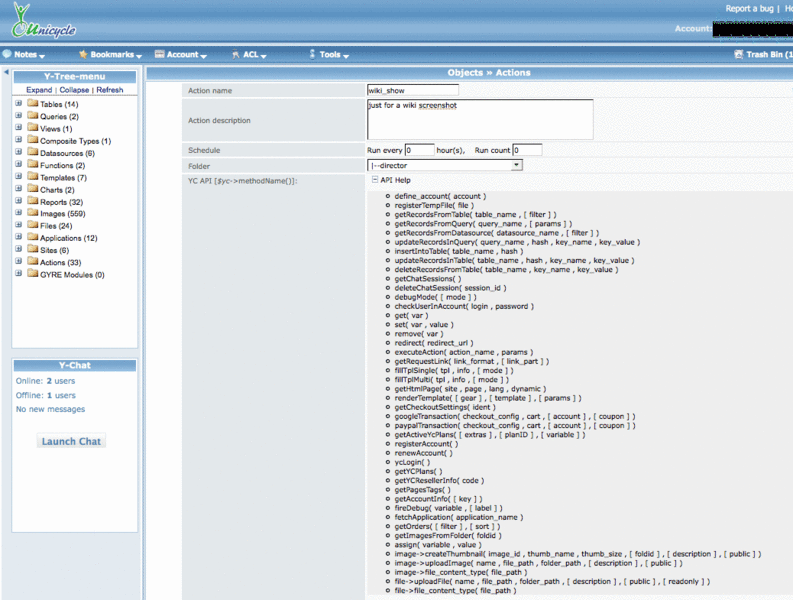Click the Images folder icon
793x600 pixels.
[x=32, y=214]
